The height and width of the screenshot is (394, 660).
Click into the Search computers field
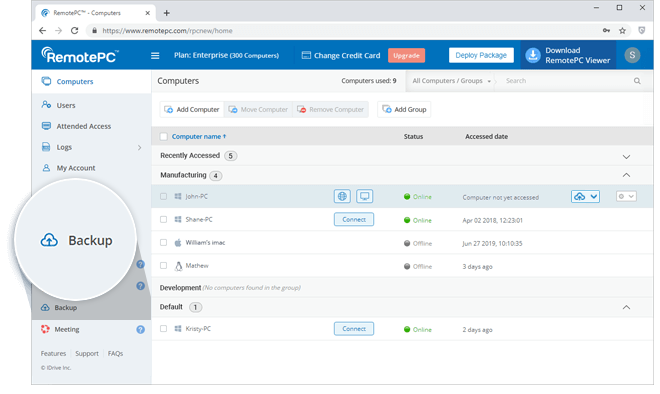point(564,81)
